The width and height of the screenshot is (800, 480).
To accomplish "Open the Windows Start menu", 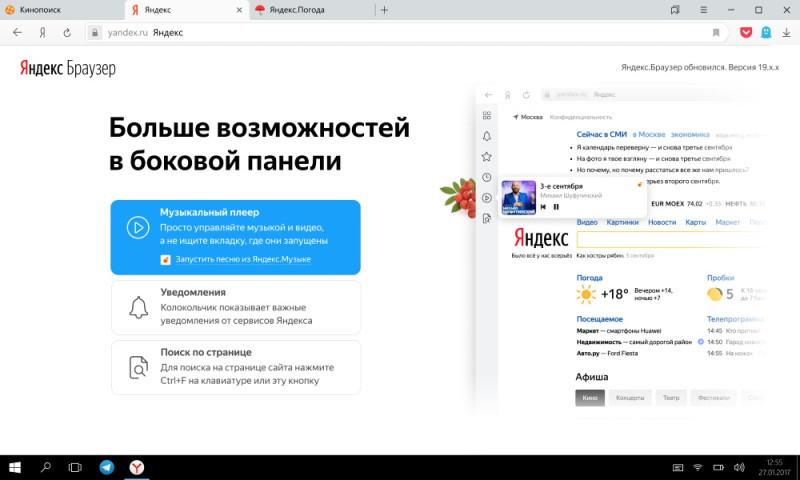I will pyautogui.click(x=16, y=467).
